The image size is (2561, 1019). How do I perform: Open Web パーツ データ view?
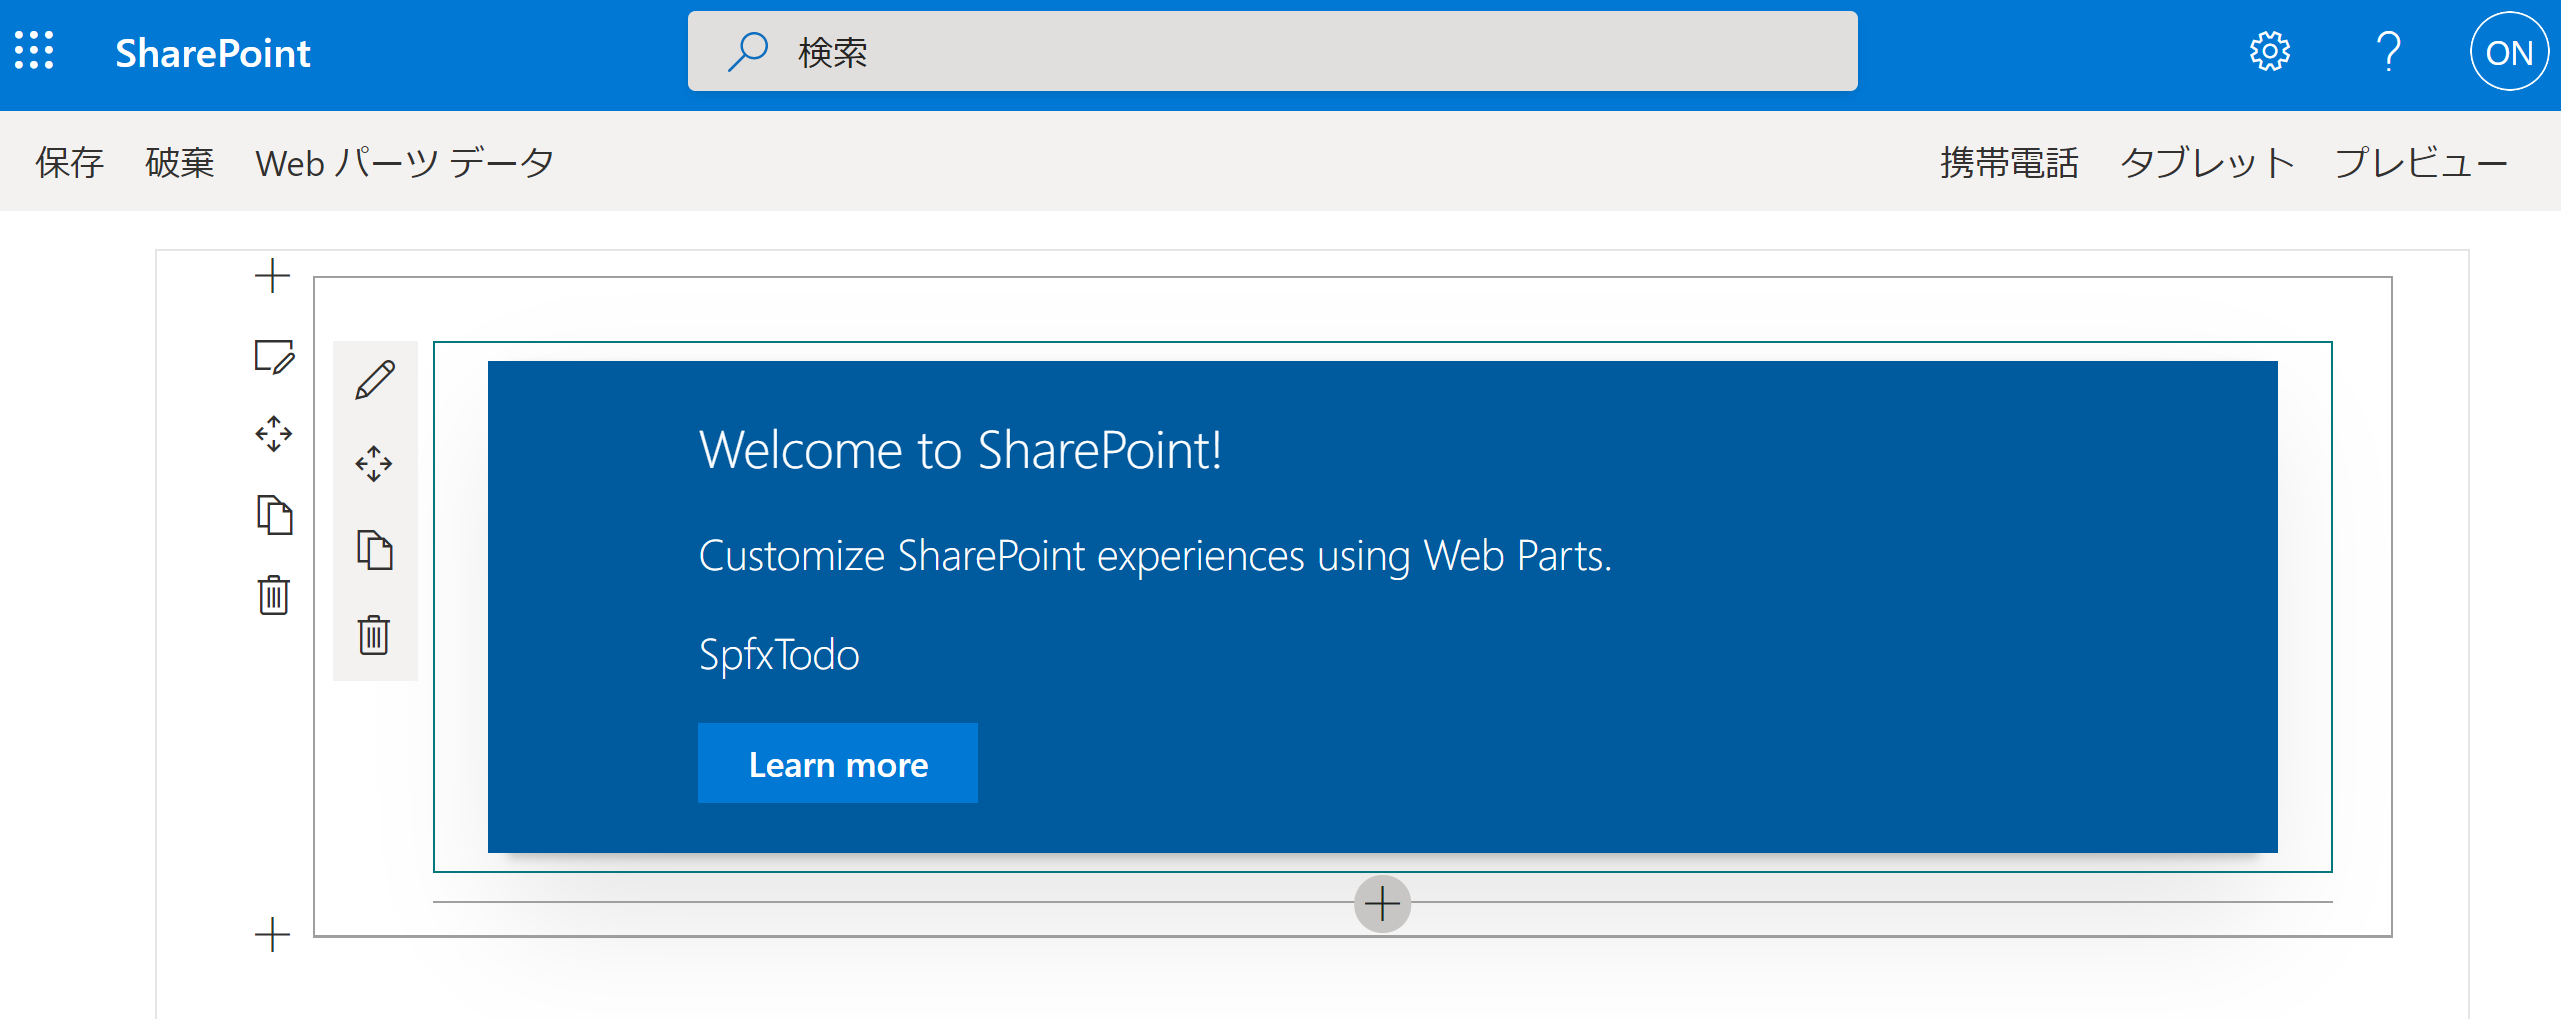pos(404,161)
